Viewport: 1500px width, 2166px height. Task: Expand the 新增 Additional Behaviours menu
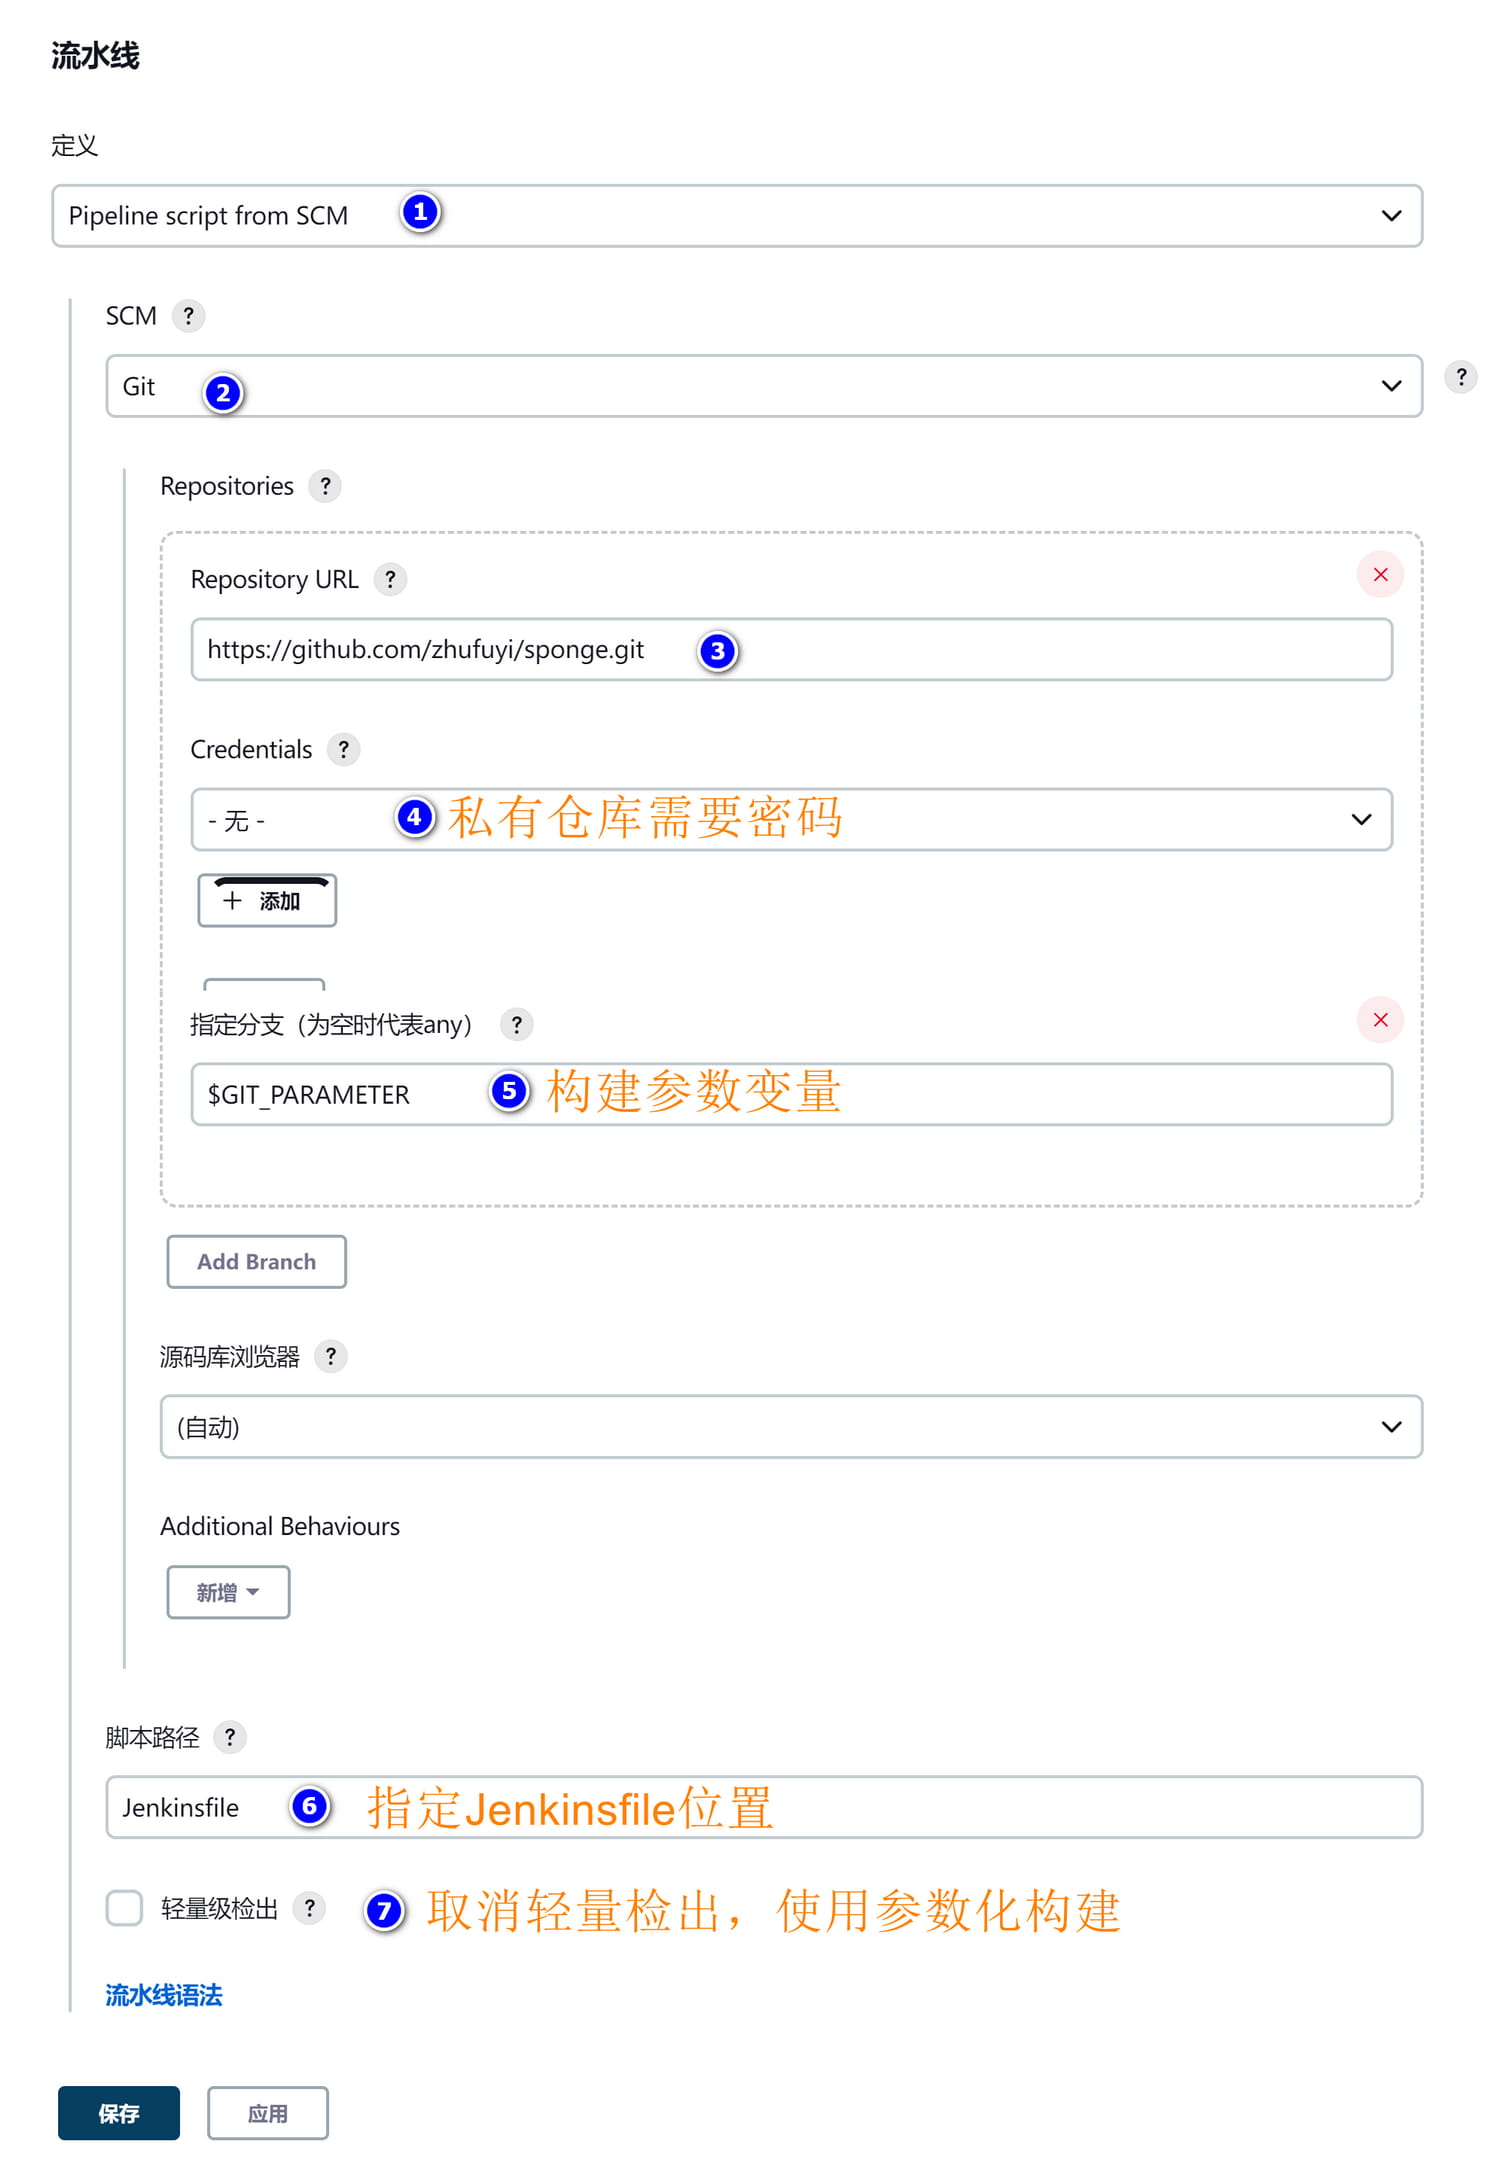(x=228, y=1592)
